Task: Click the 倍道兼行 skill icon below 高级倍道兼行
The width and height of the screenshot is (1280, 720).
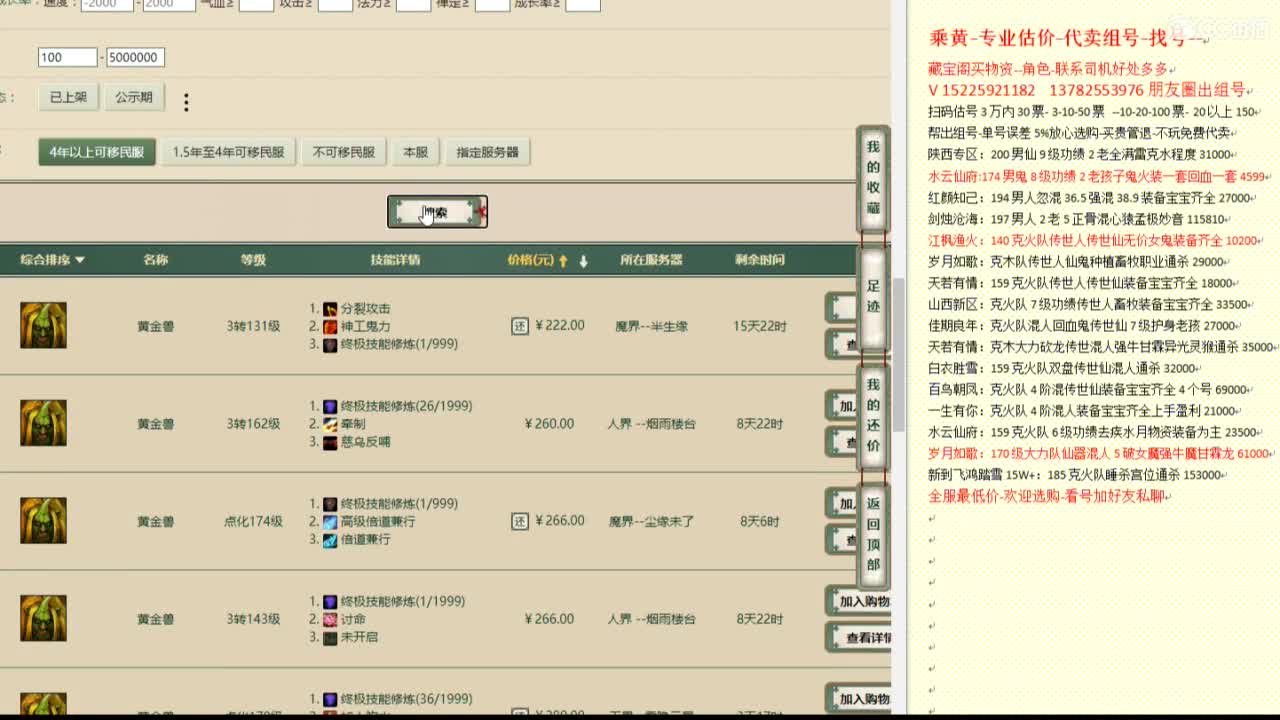Action: [330, 540]
